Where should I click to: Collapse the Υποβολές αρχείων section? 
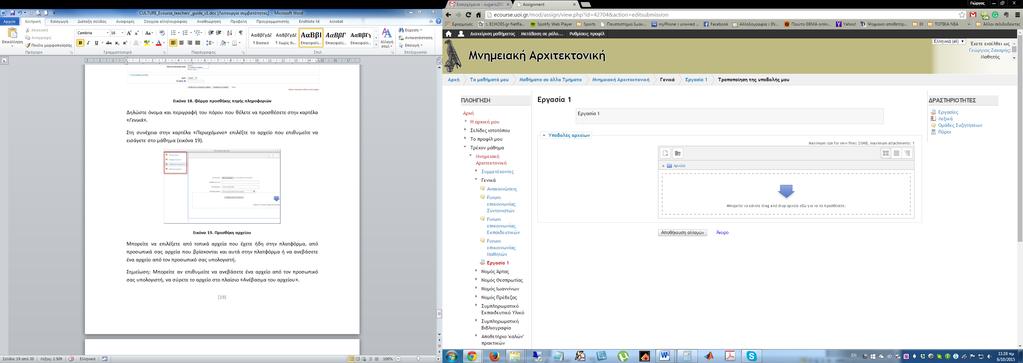point(545,136)
